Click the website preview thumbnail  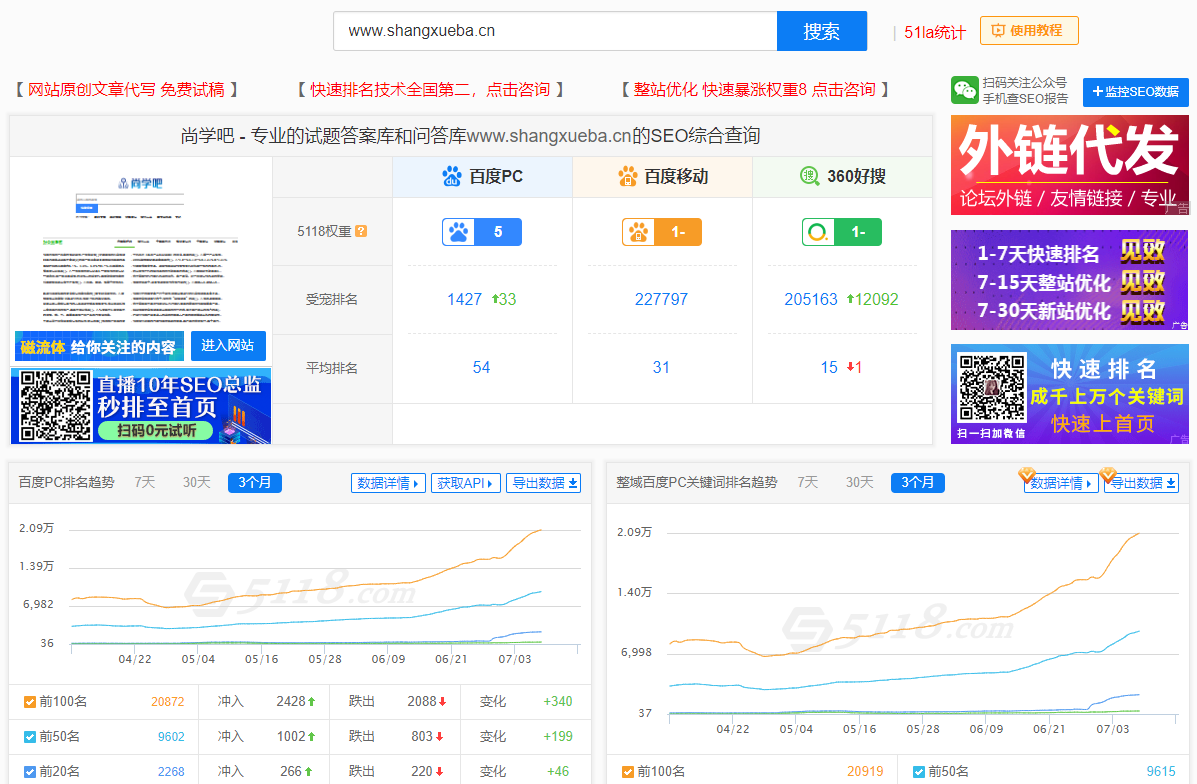point(141,248)
